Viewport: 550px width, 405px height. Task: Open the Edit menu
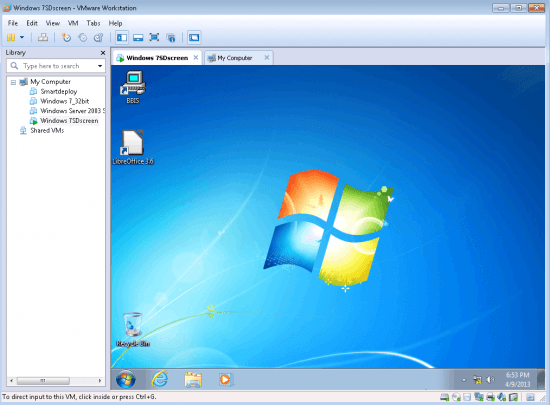(32, 23)
